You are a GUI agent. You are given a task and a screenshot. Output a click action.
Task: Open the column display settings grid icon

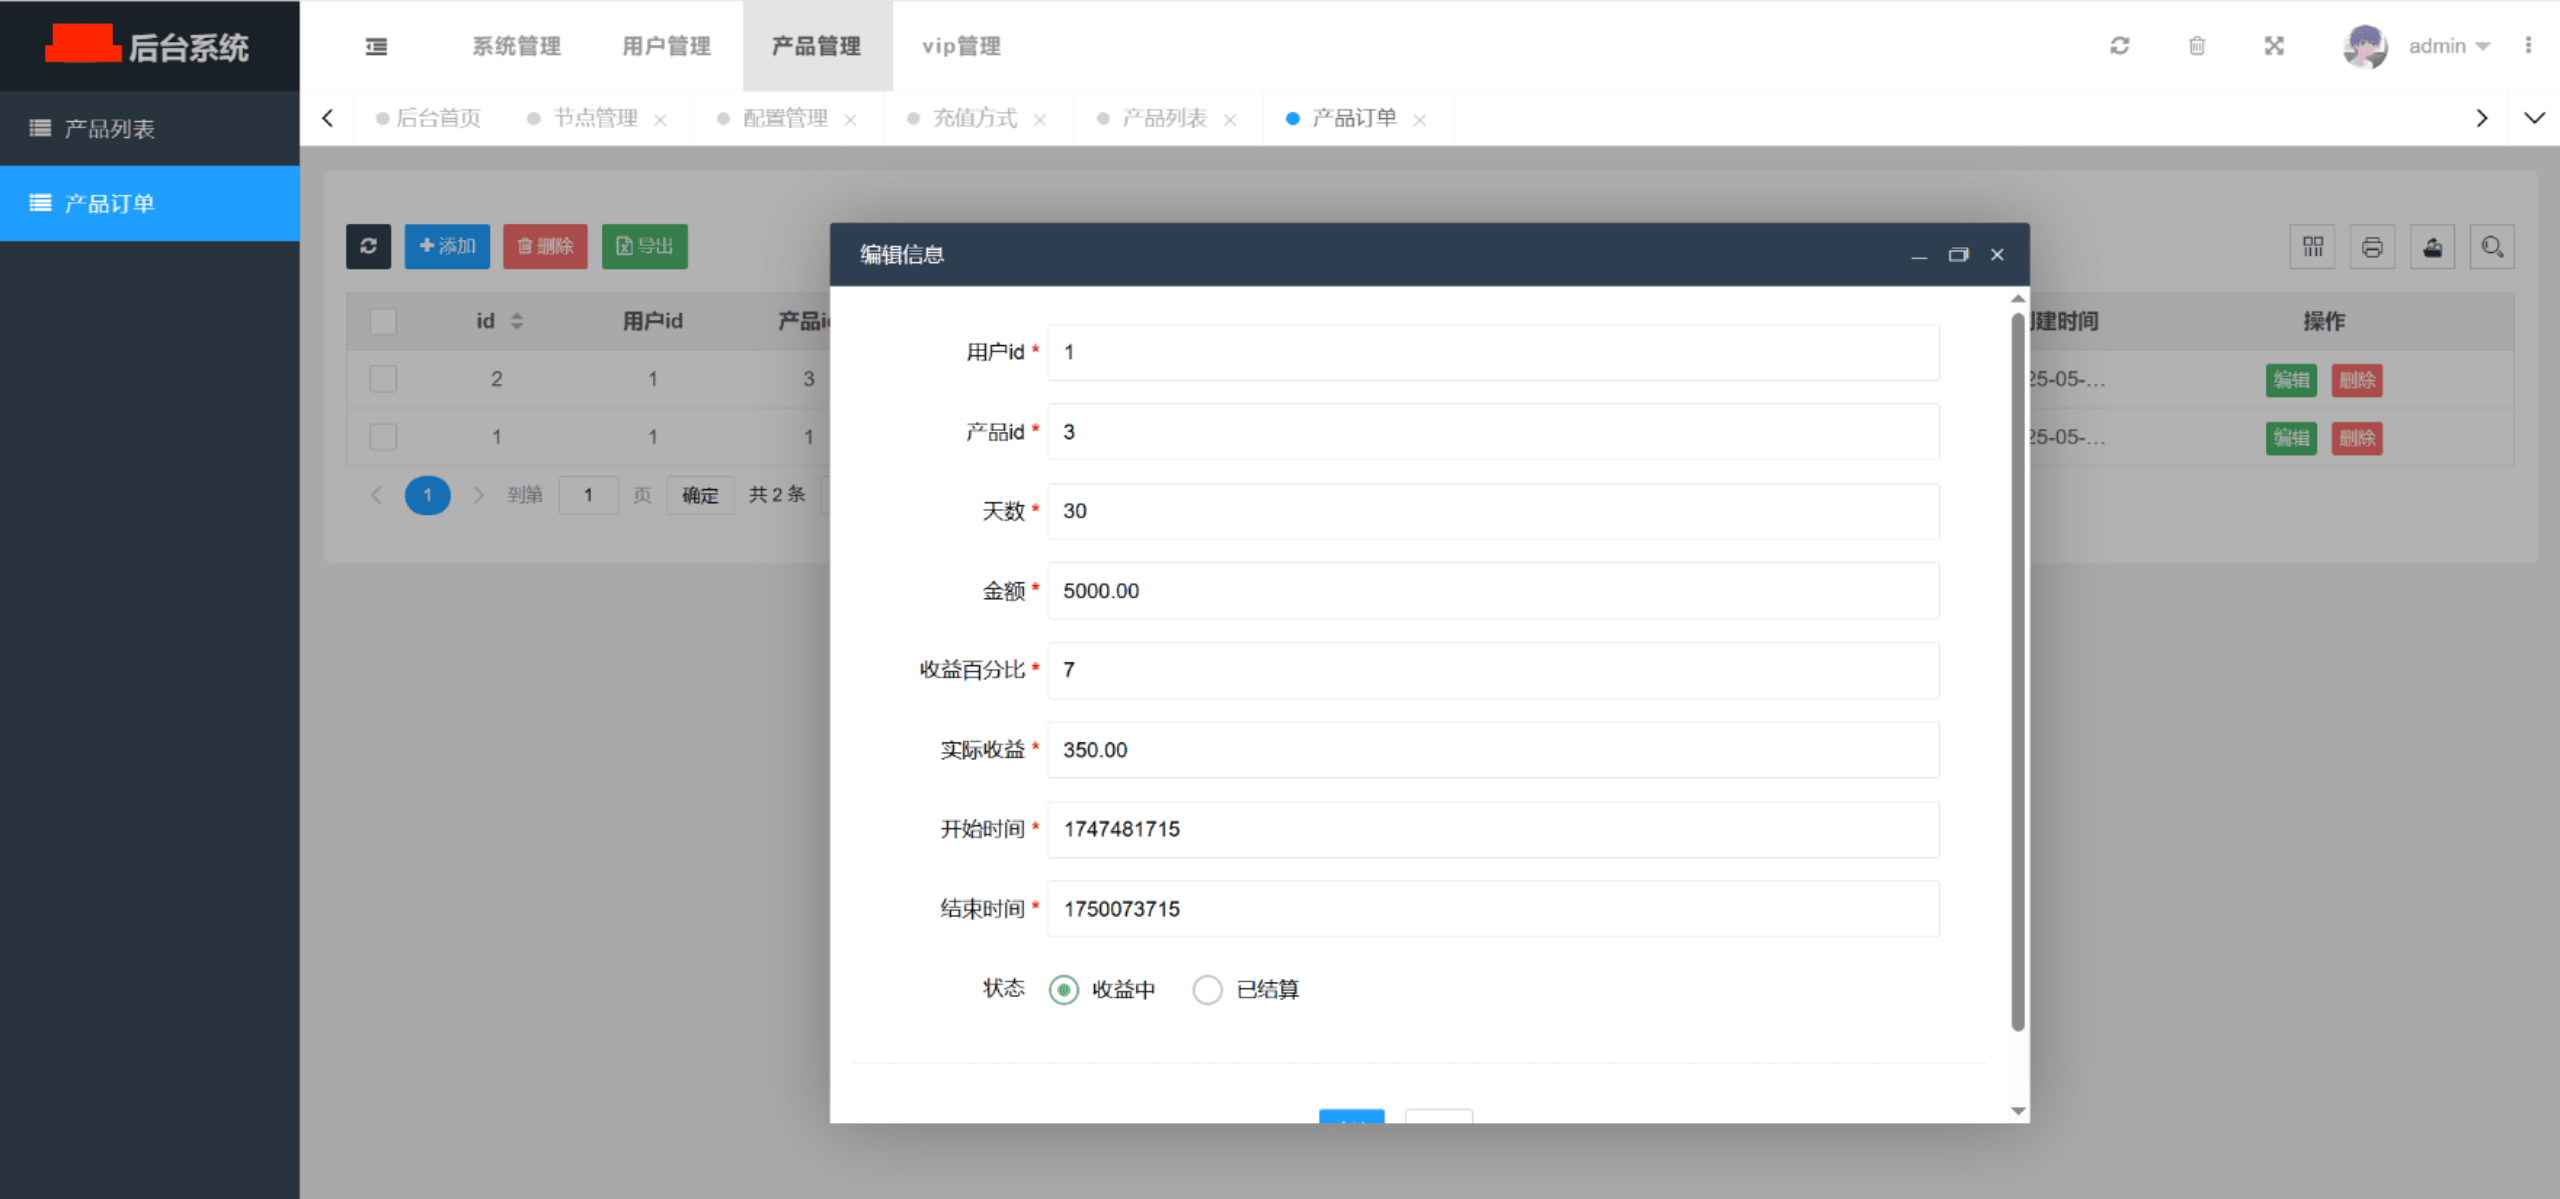(x=2311, y=246)
